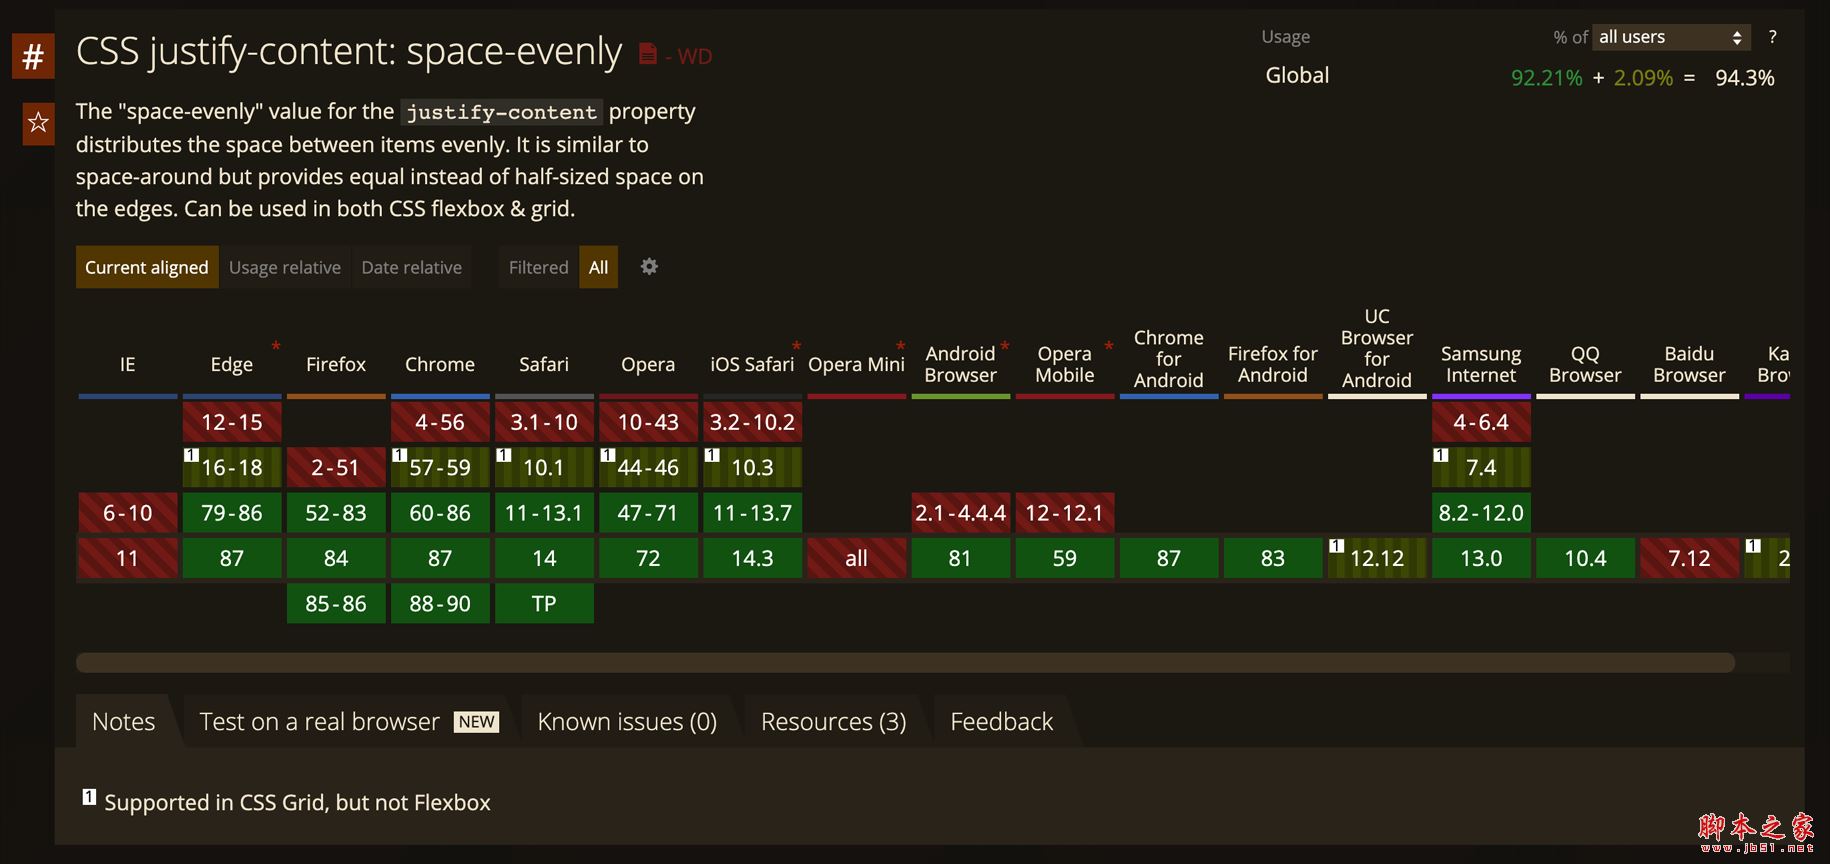Open Test on a real browser tab
The width and height of the screenshot is (1830, 864).
(349, 721)
